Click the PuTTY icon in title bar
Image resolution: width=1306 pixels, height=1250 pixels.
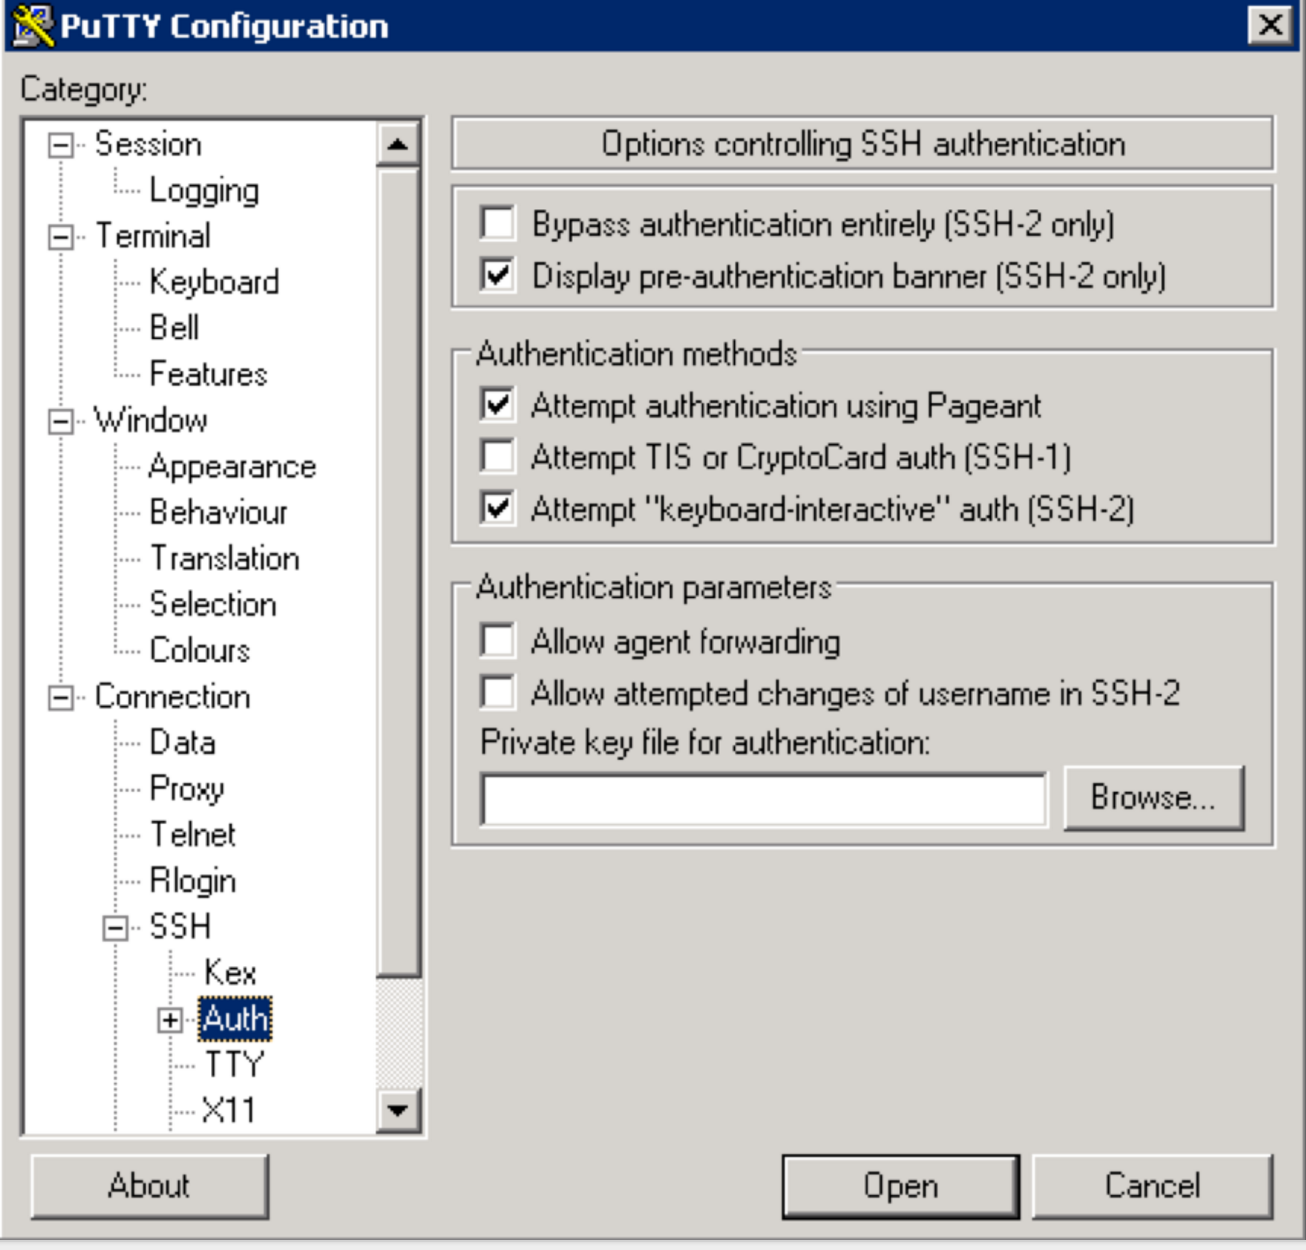coord(32,25)
